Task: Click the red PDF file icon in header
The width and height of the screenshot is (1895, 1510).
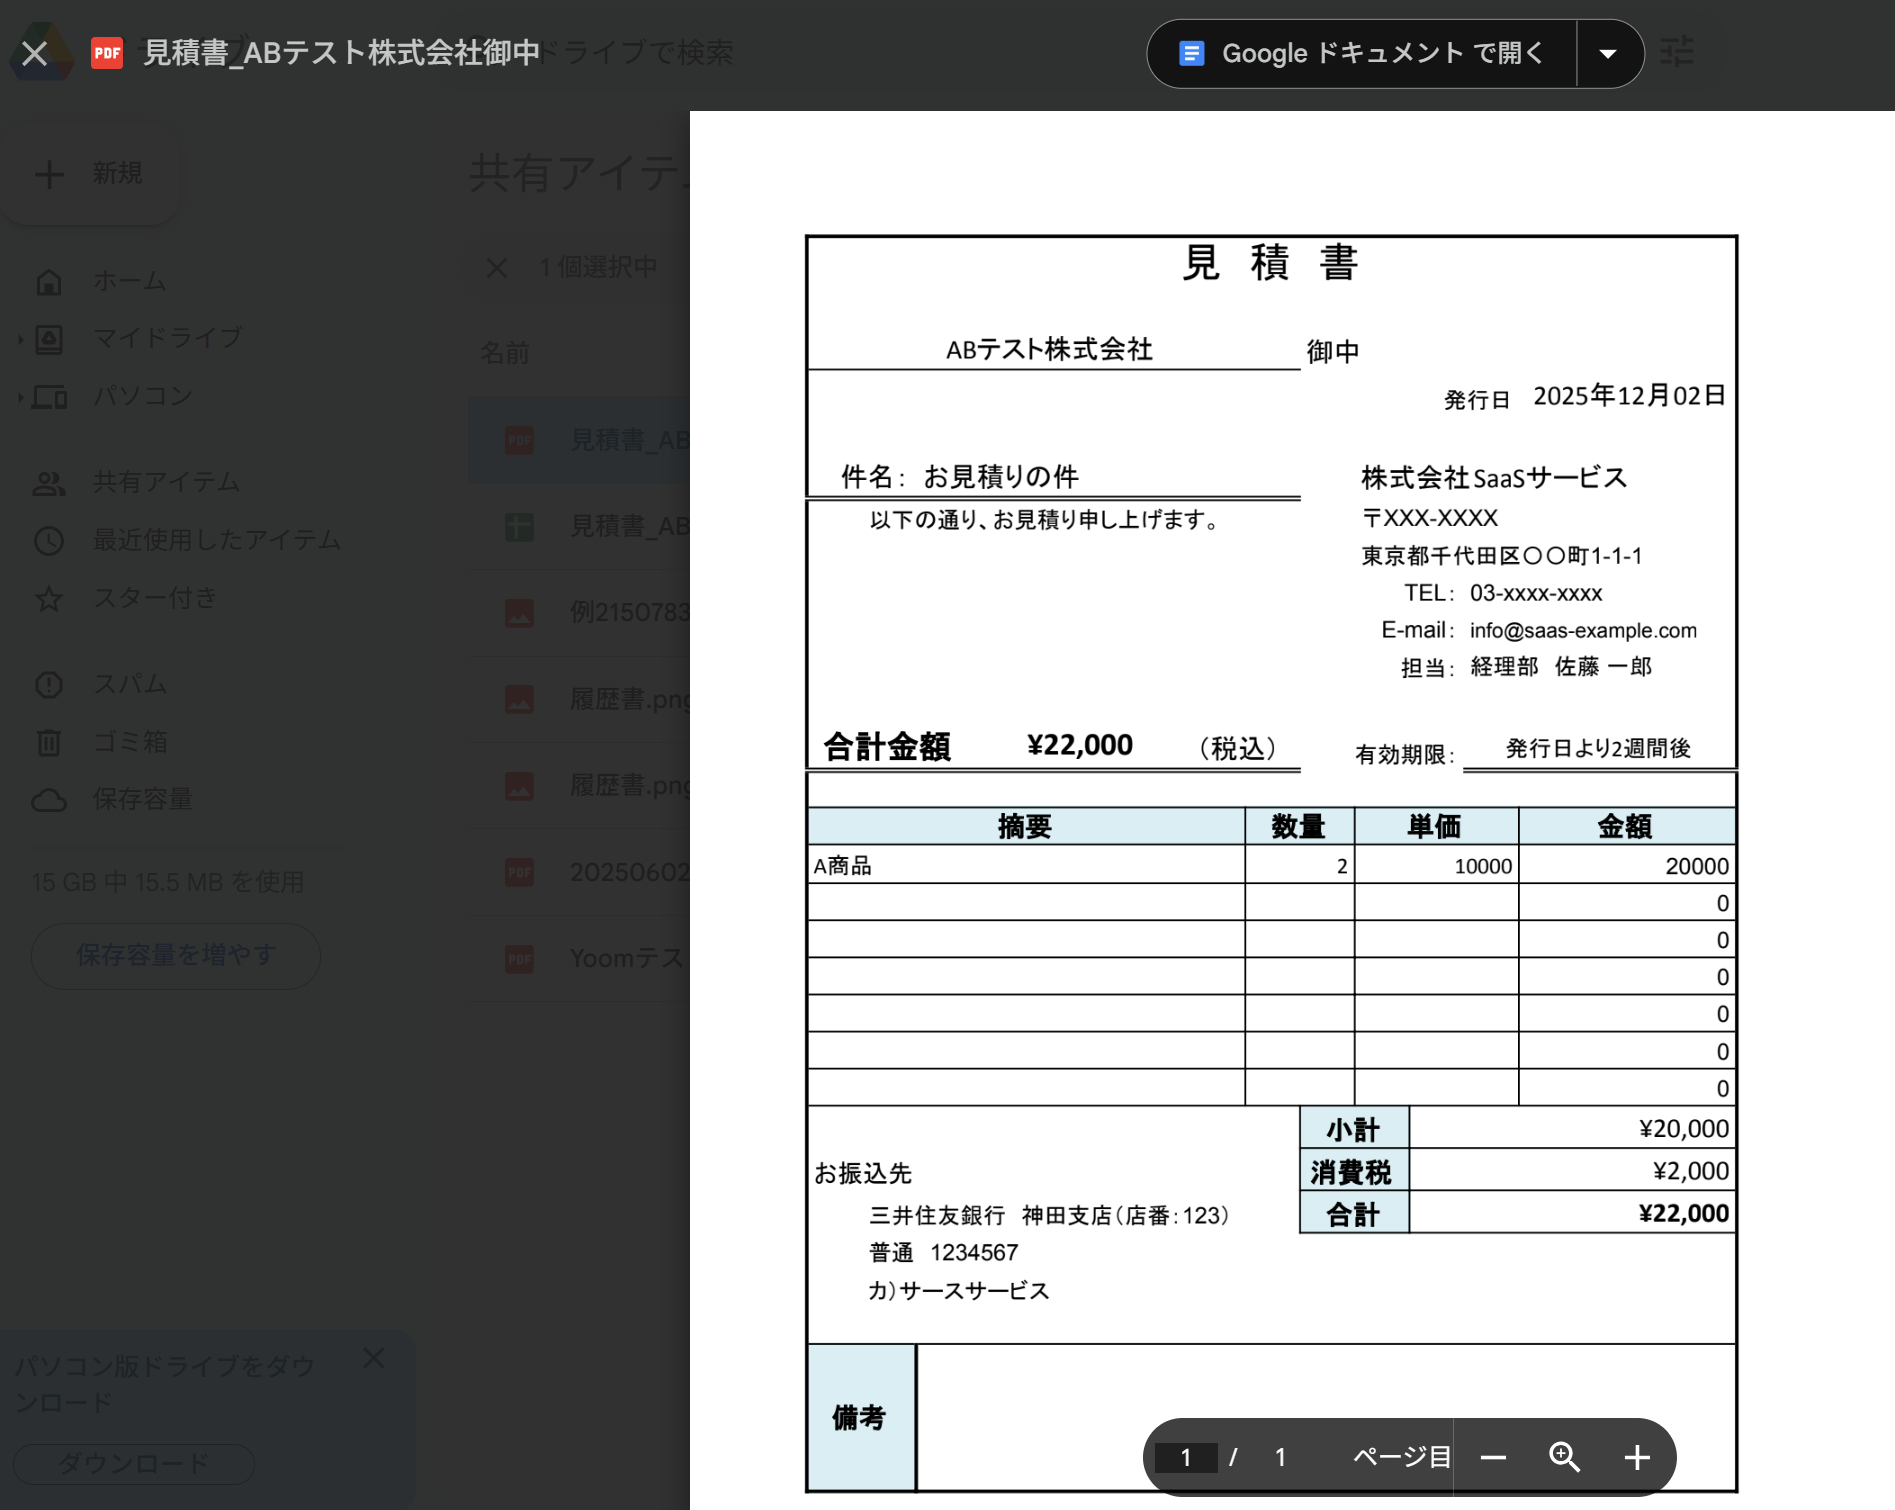Action: [107, 53]
